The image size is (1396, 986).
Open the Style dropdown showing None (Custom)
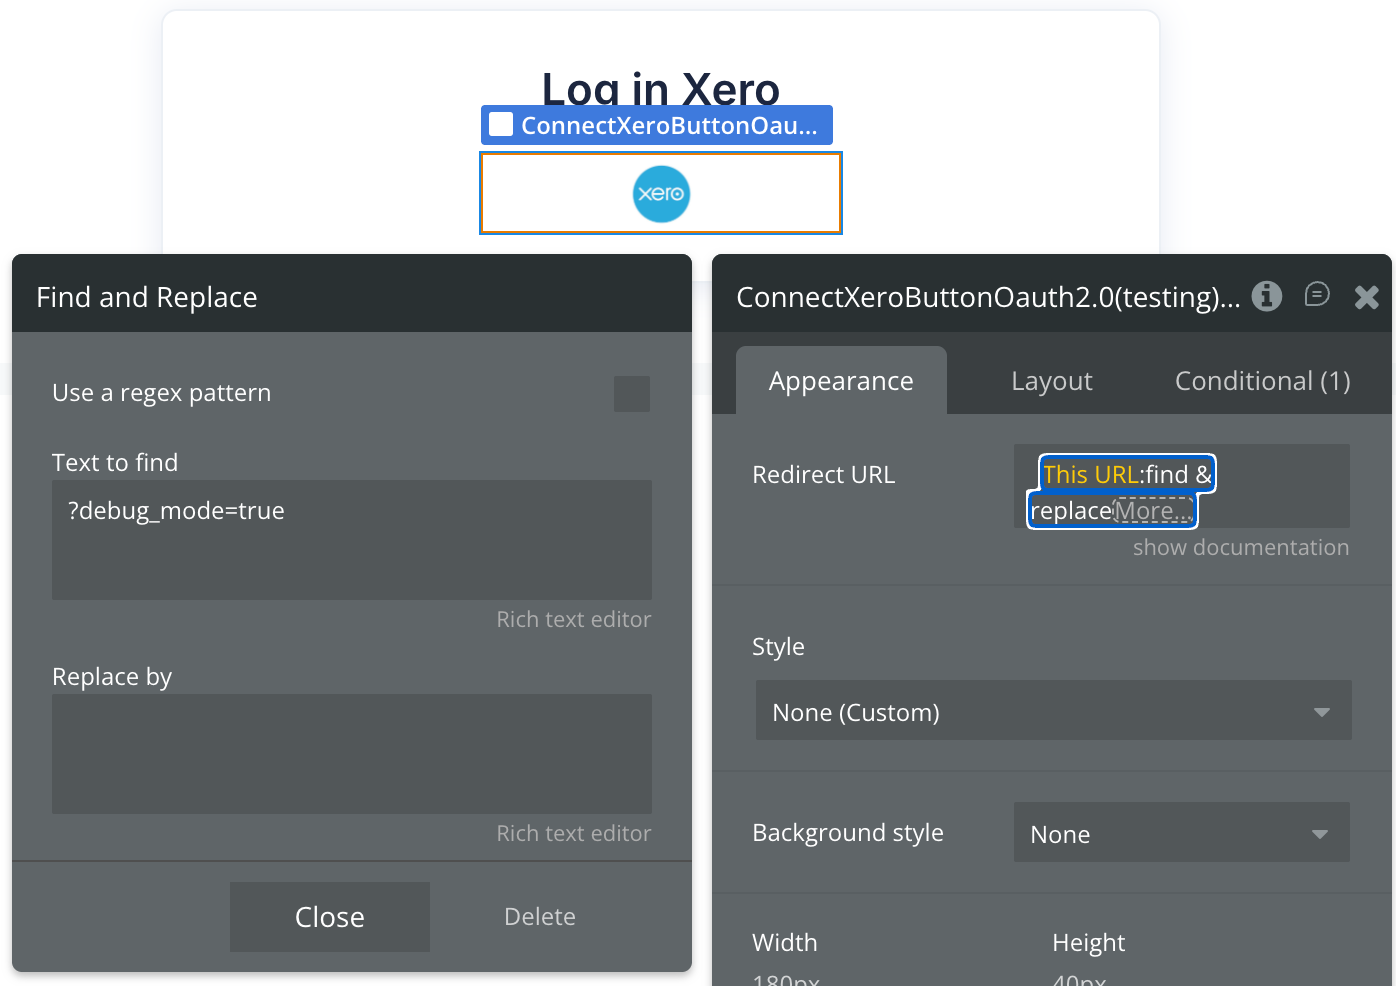pyautogui.click(x=1053, y=711)
